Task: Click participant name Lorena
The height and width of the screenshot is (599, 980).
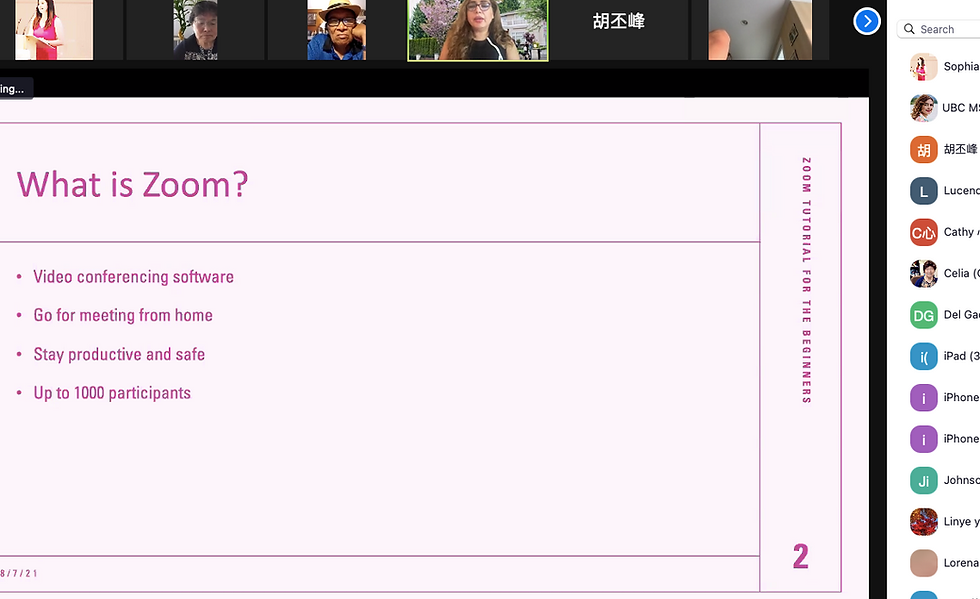Action: click(961, 563)
